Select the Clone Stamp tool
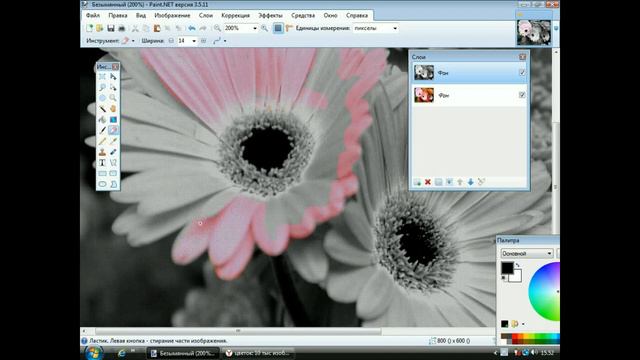Image resolution: width=640 pixels, height=360 pixels. click(x=102, y=152)
